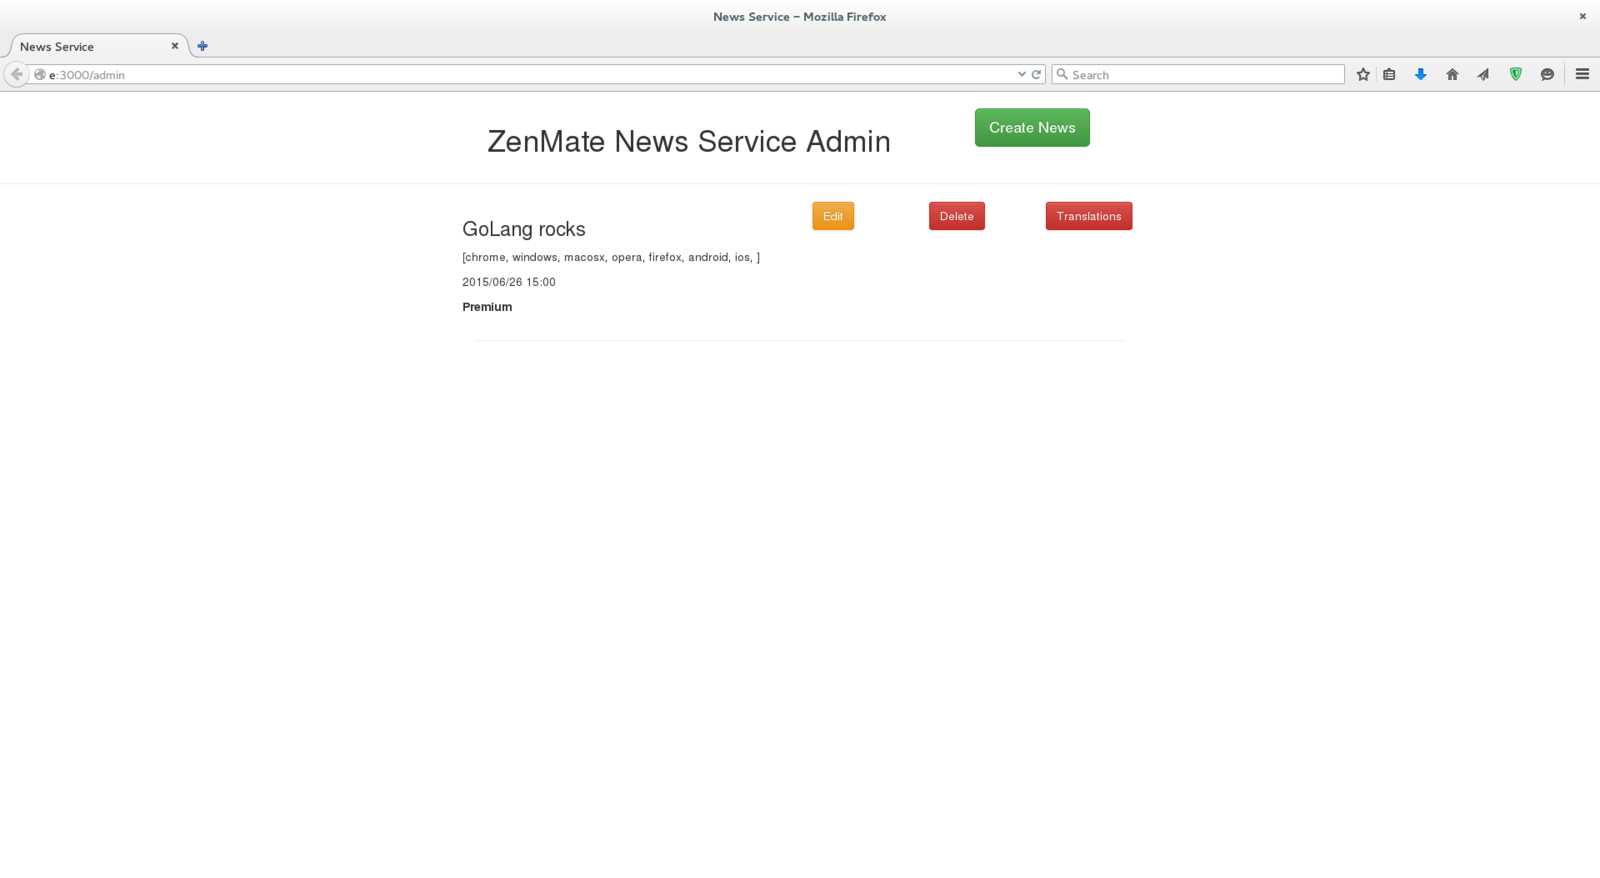The height and width of the screenshot is (878, 1600).
Task: Delete the GoLang rocks news item
Action: coord(957,216)
